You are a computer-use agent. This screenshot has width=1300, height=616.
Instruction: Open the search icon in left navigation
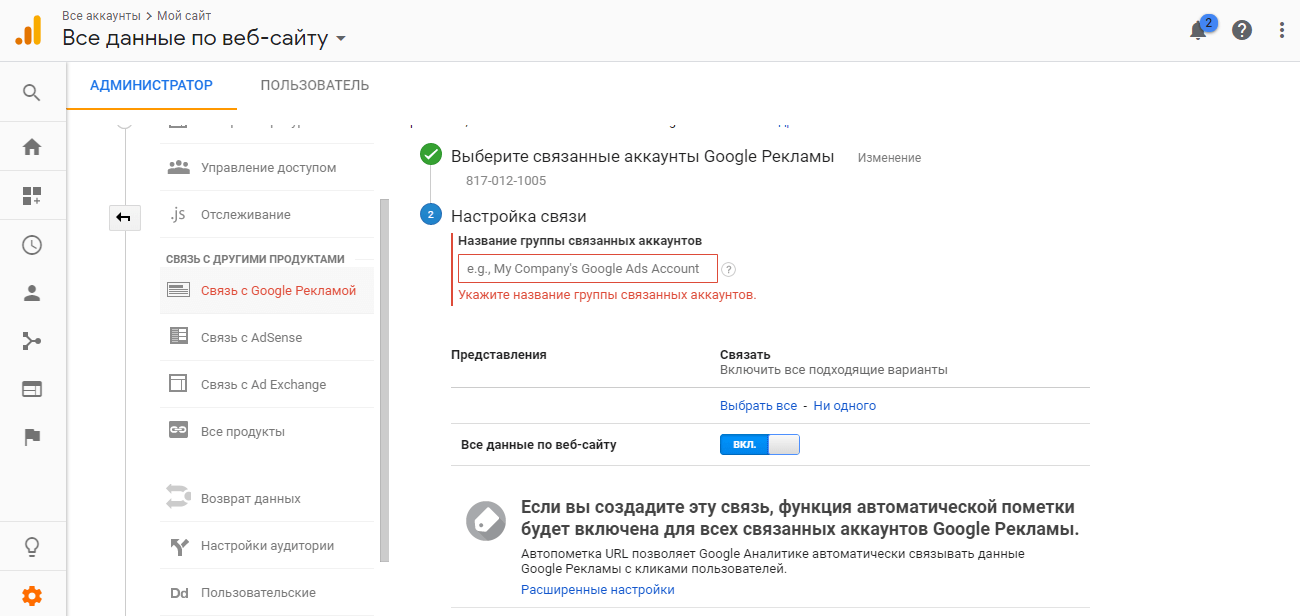pos(31,91)
